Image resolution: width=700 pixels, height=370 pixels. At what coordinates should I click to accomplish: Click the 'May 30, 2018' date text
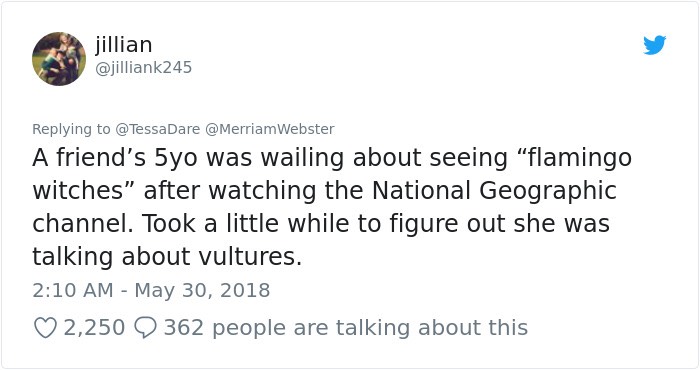click(x=202, y=290)
